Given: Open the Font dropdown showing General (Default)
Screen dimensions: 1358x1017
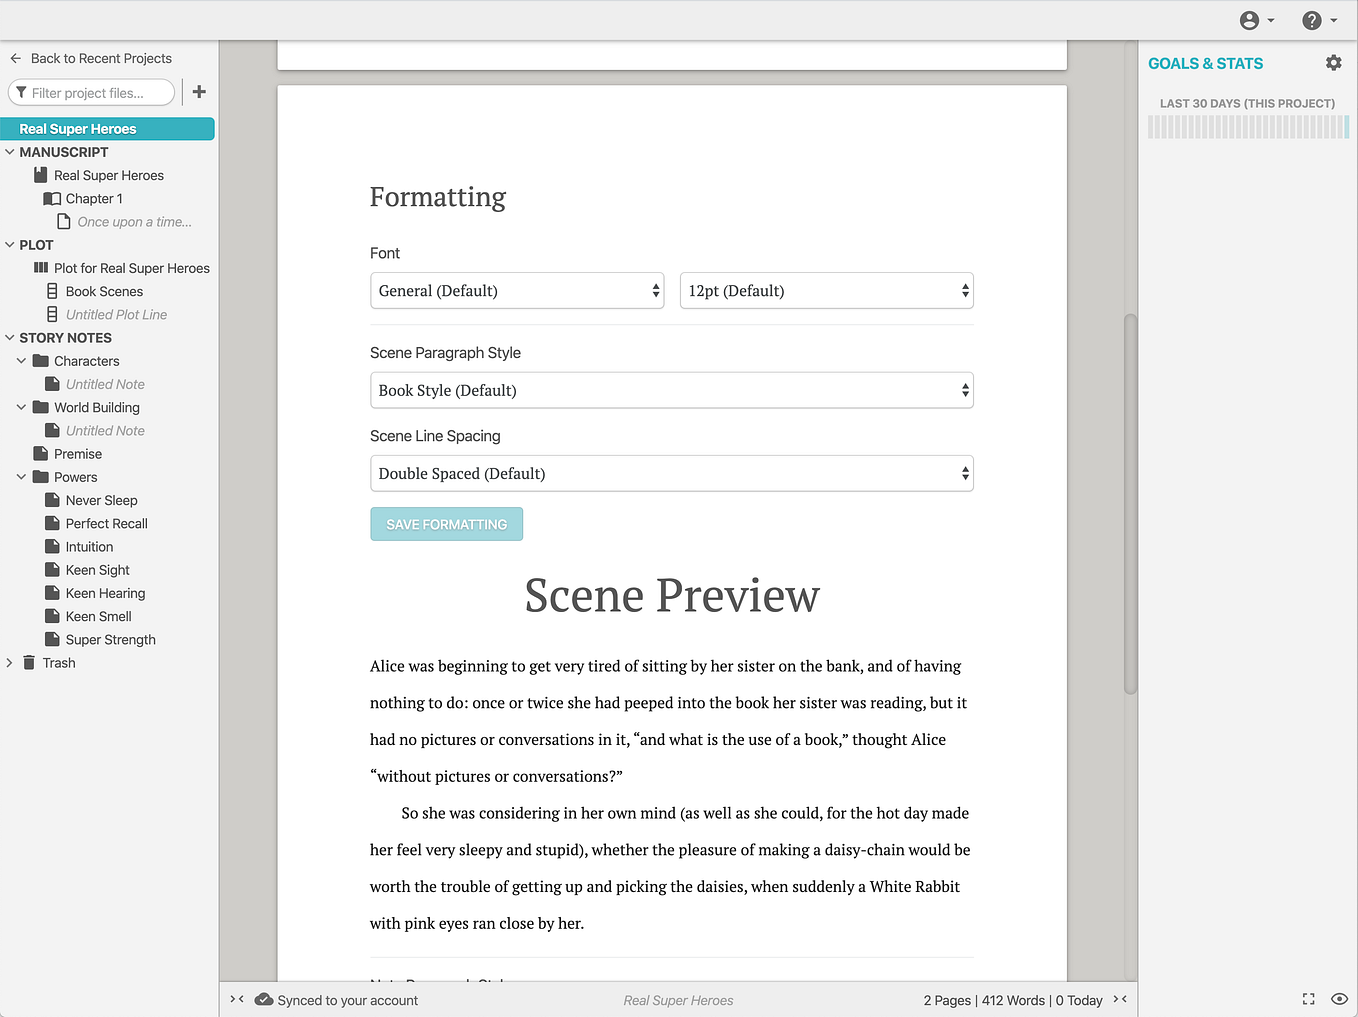Looking at the screenshot, I should [517, 290].
